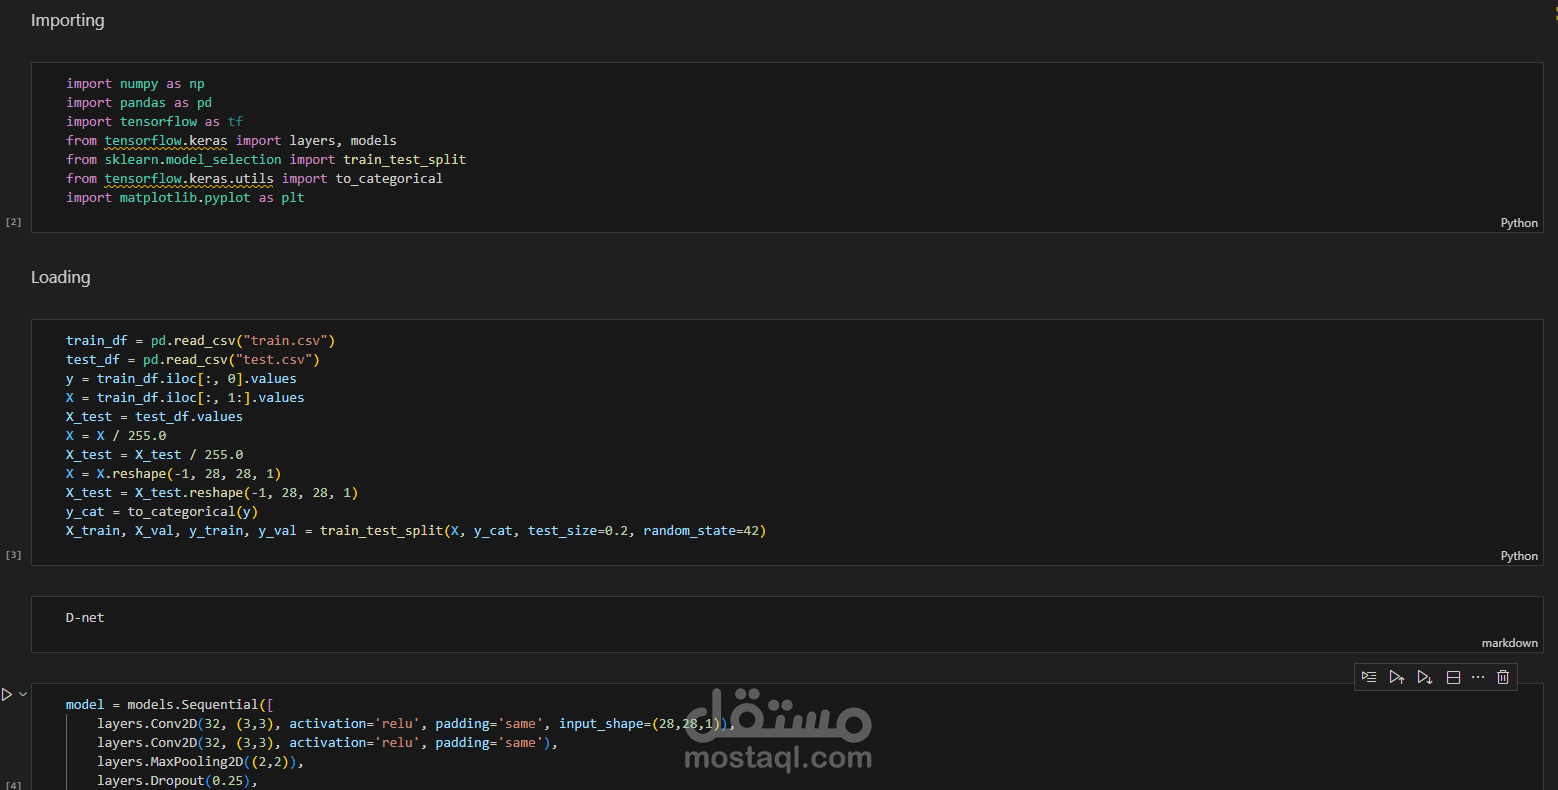Click the Split Cell icon
This screenshot has height=790, width=1558.
pos(1453,677)
